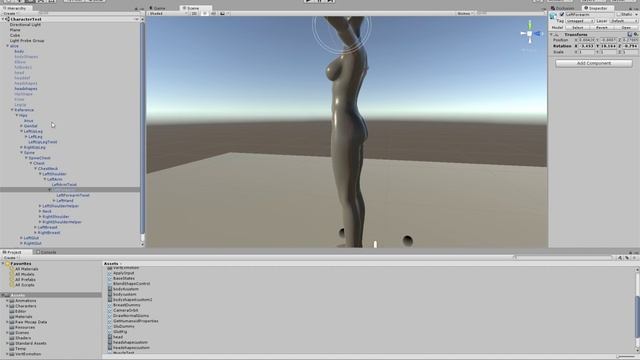Click the Add Component button

[594, 63]
